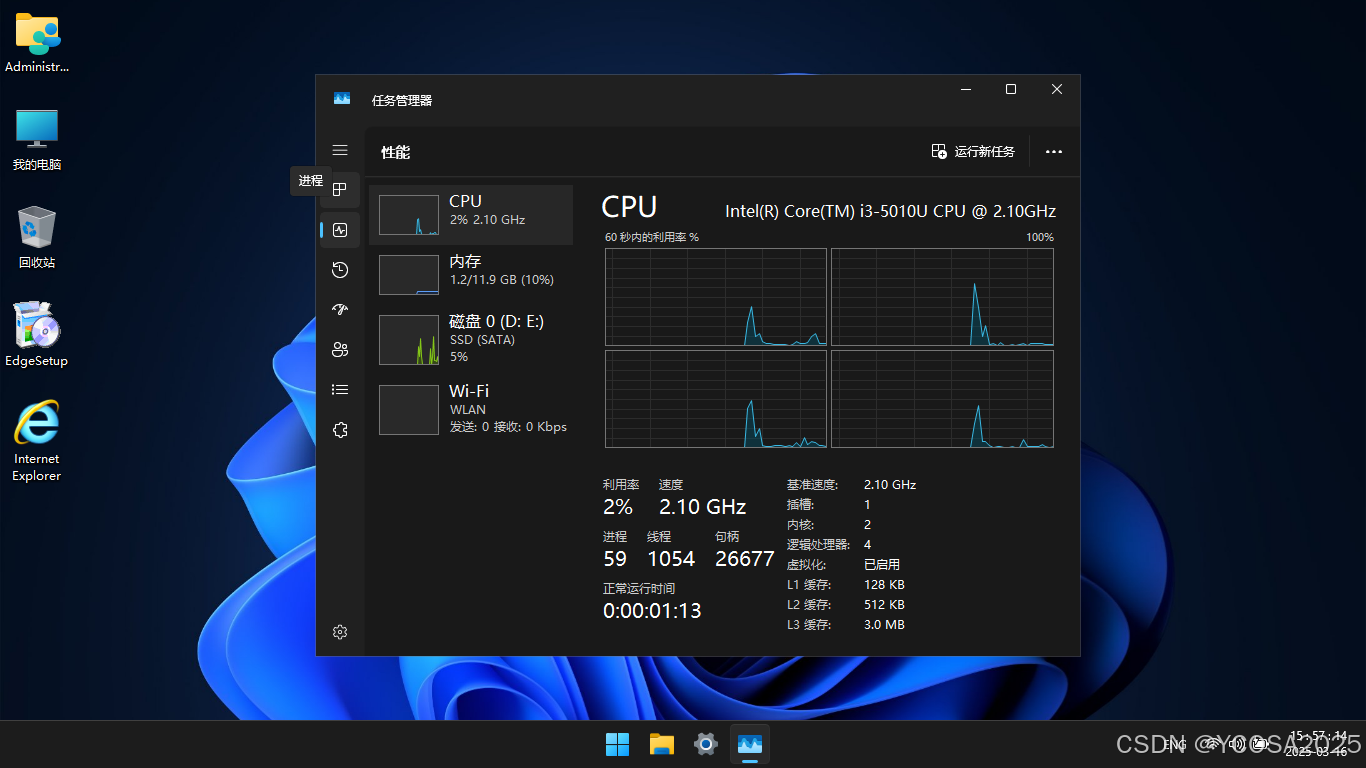
Task: Select the Internet Explorer desktop icon
Action: tap(37, 441)
